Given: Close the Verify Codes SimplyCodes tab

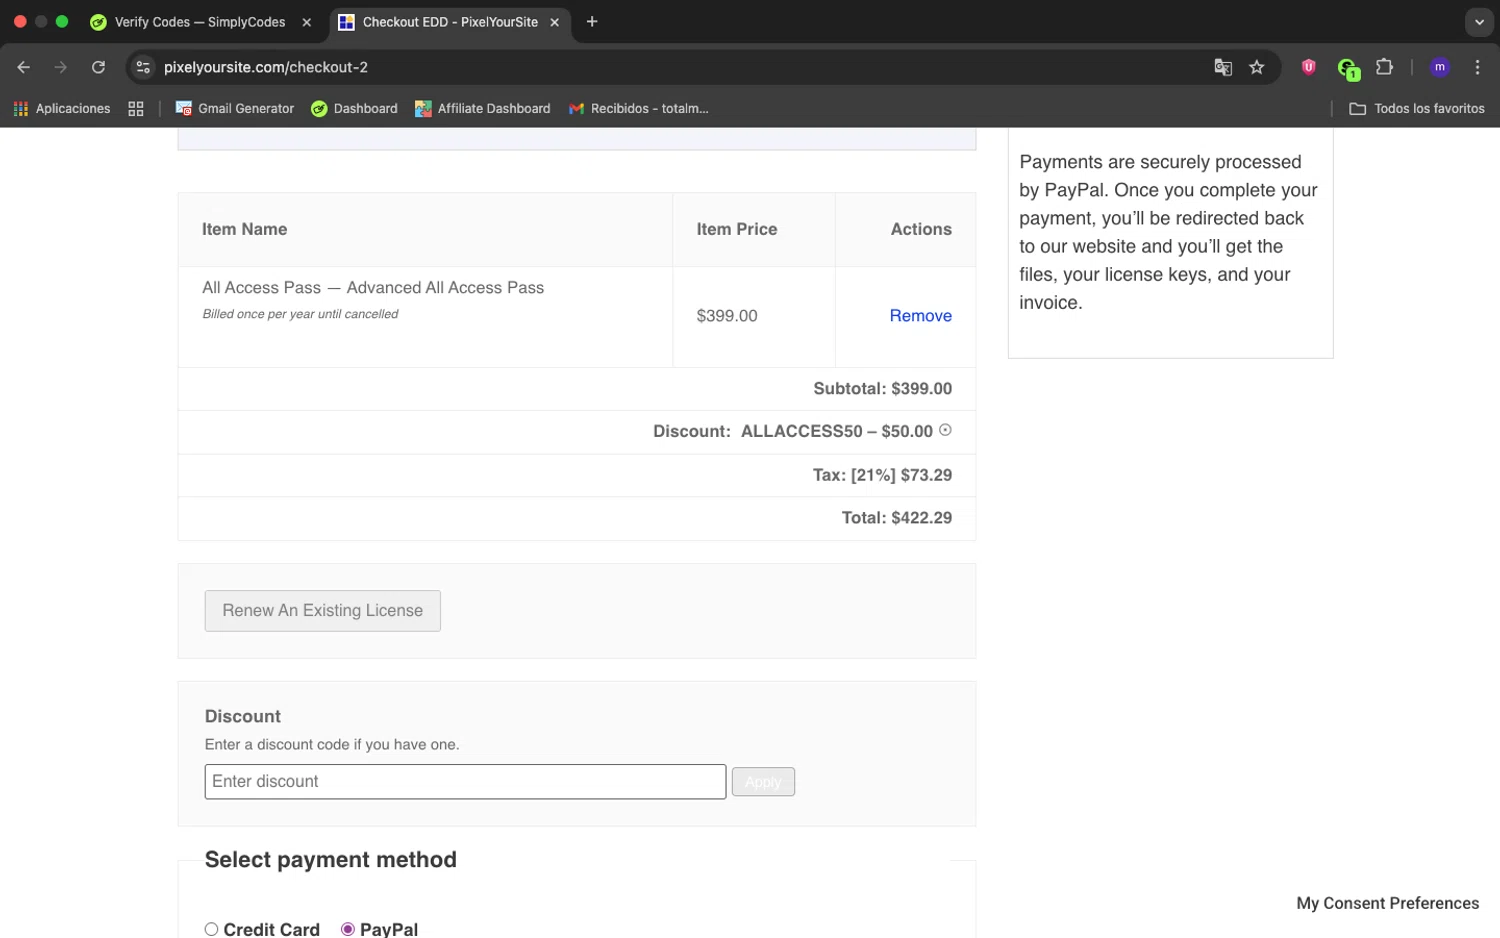Looking at the screenshot, I should click(307, 22).
